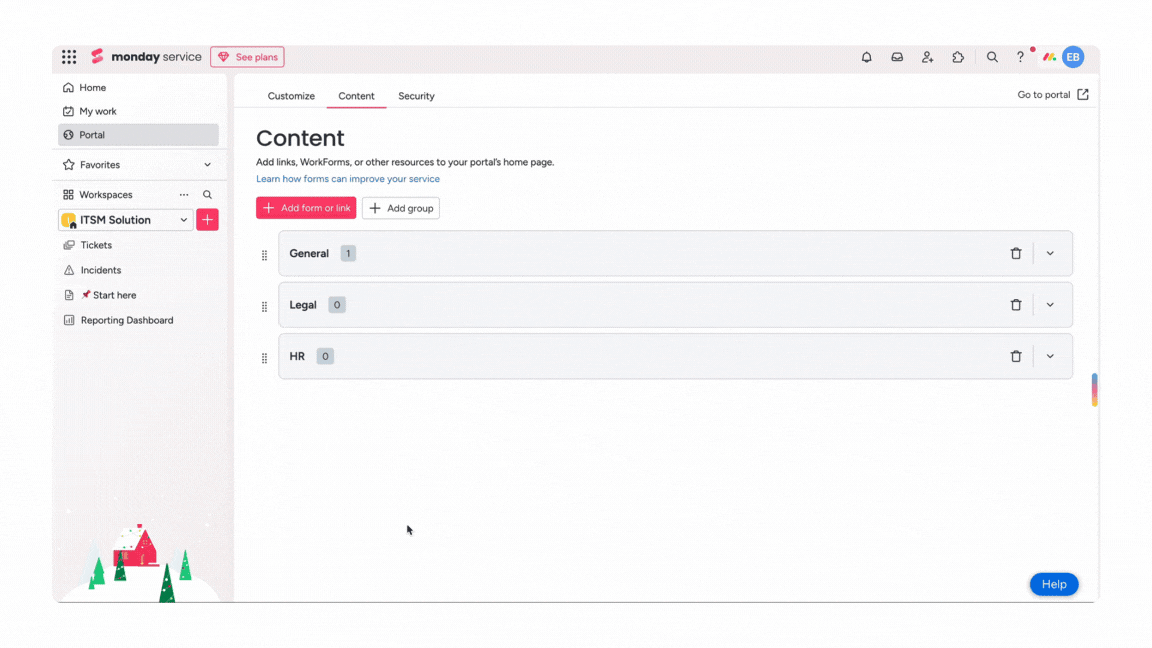Switch to the Security tab
This screenshot has height=648, width=1152.
416,96
